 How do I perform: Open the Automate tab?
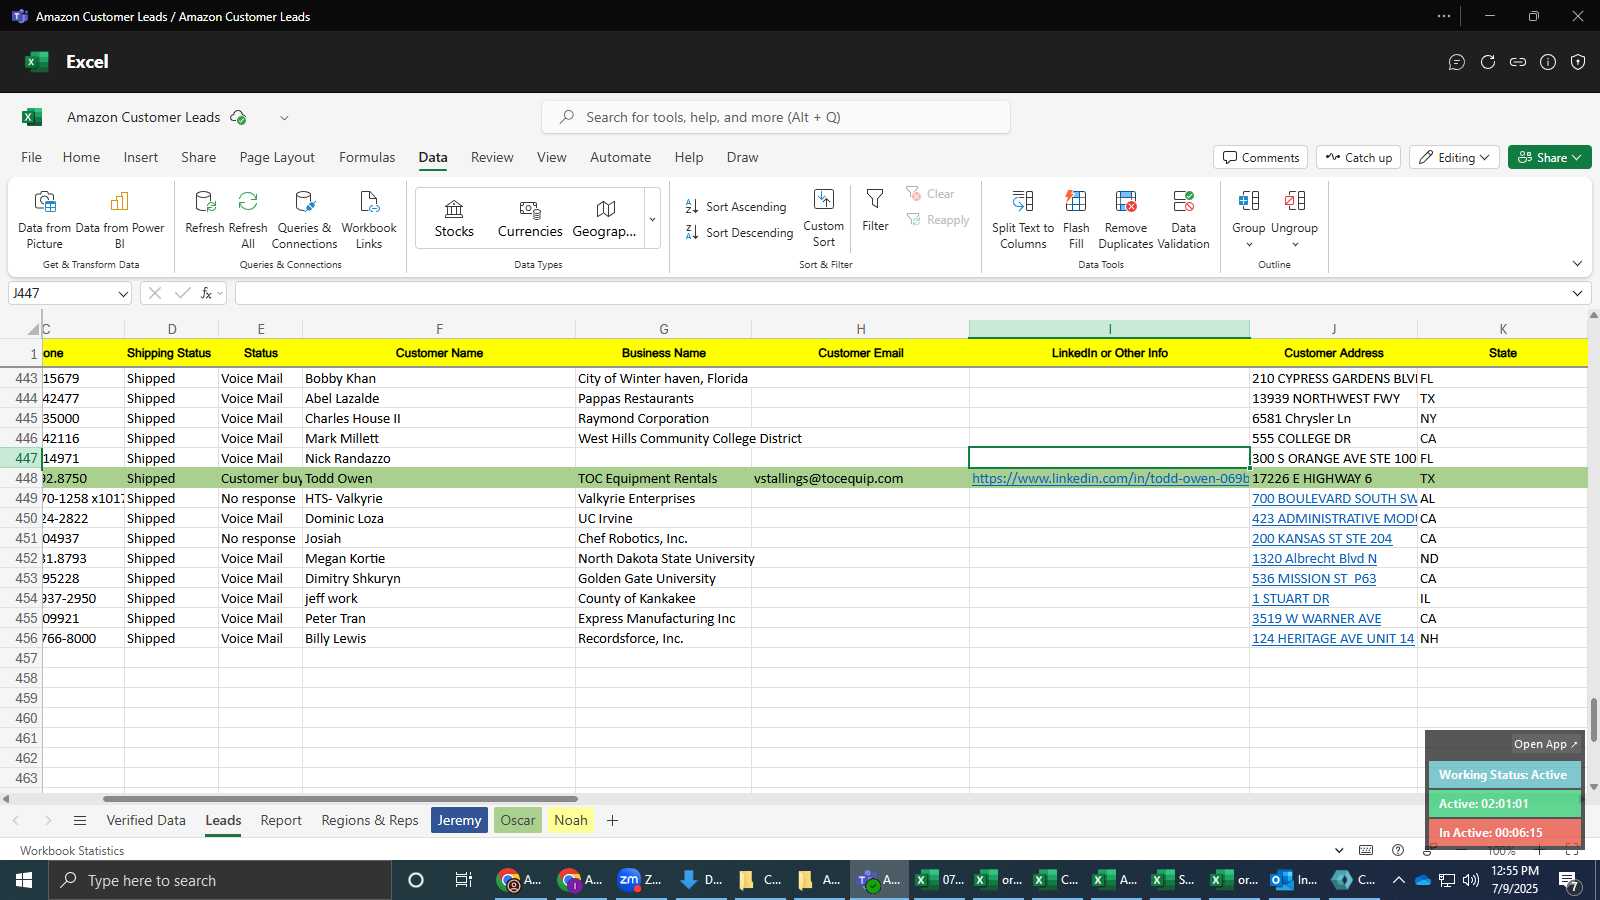(x=620, y=158)
